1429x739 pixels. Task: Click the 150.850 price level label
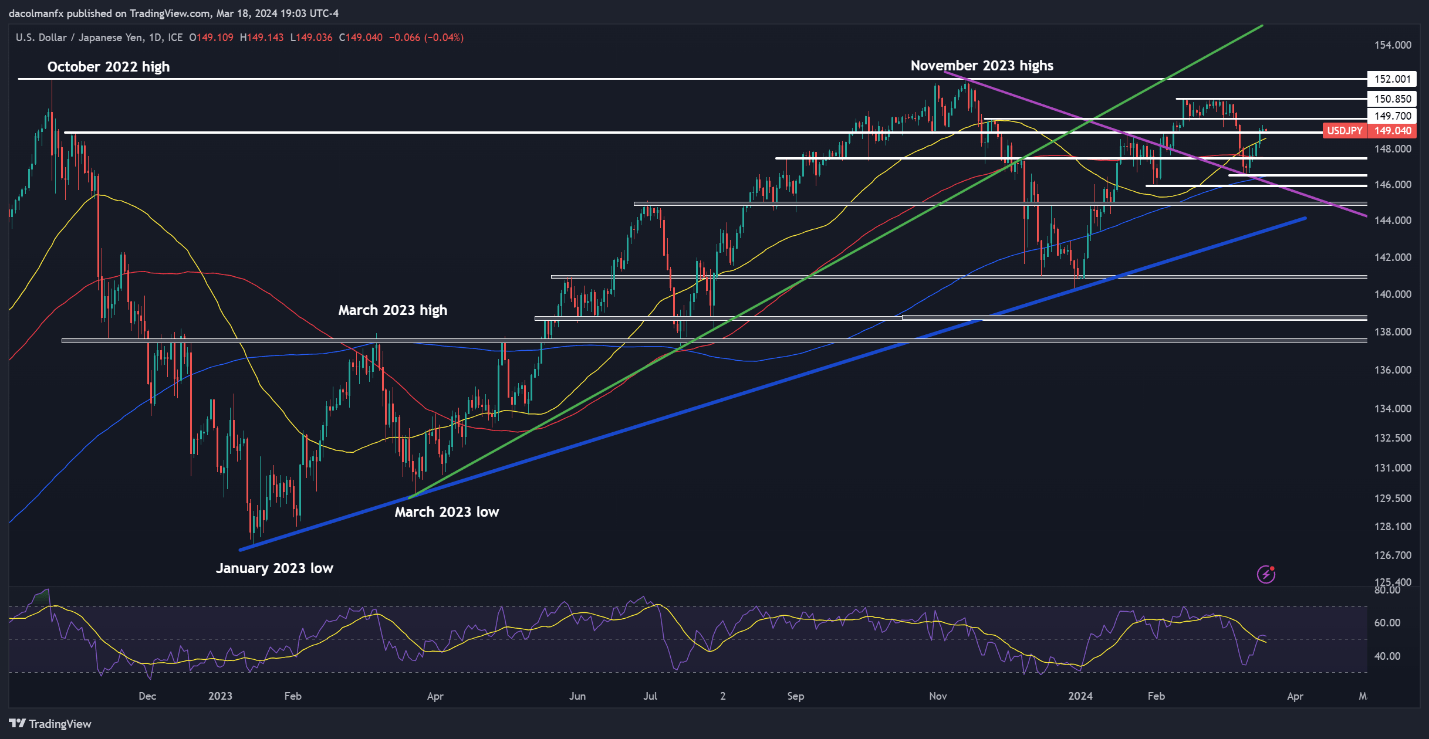coord(1392,99)
